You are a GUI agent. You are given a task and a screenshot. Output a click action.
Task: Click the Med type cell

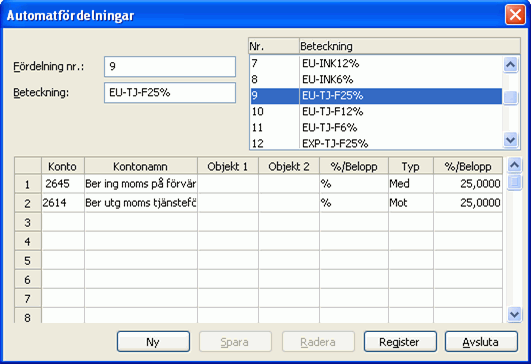pos(411,184)
